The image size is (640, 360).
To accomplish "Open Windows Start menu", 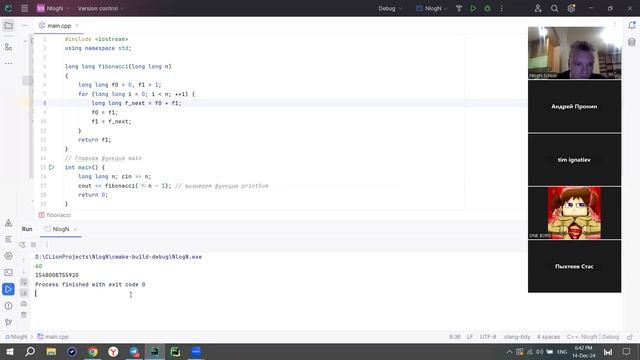I will point(9,351).
